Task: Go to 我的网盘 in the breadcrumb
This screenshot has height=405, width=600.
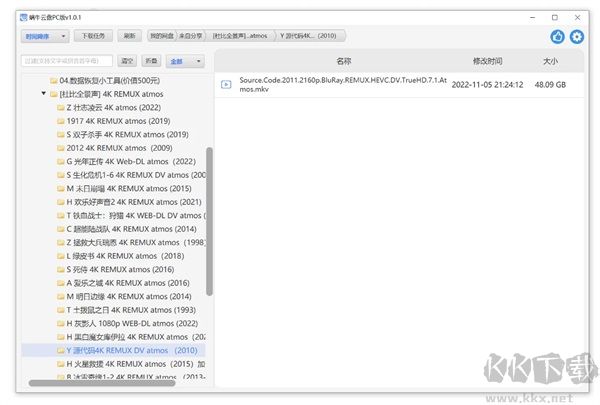Action: [x=162, y=36]
